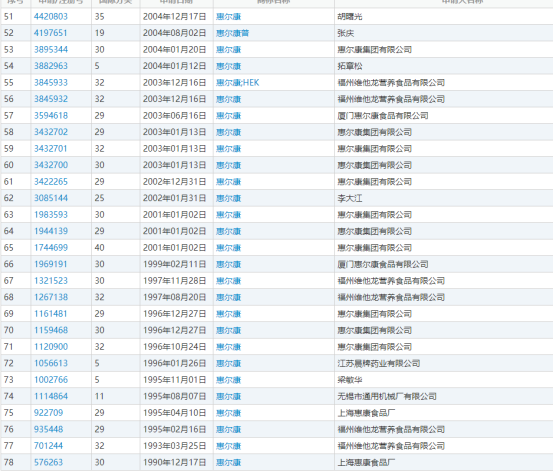The width and height of the screenshot is (554, 474).
Task: Select date 2002年12月31日
Action: (x=175, y=182)
